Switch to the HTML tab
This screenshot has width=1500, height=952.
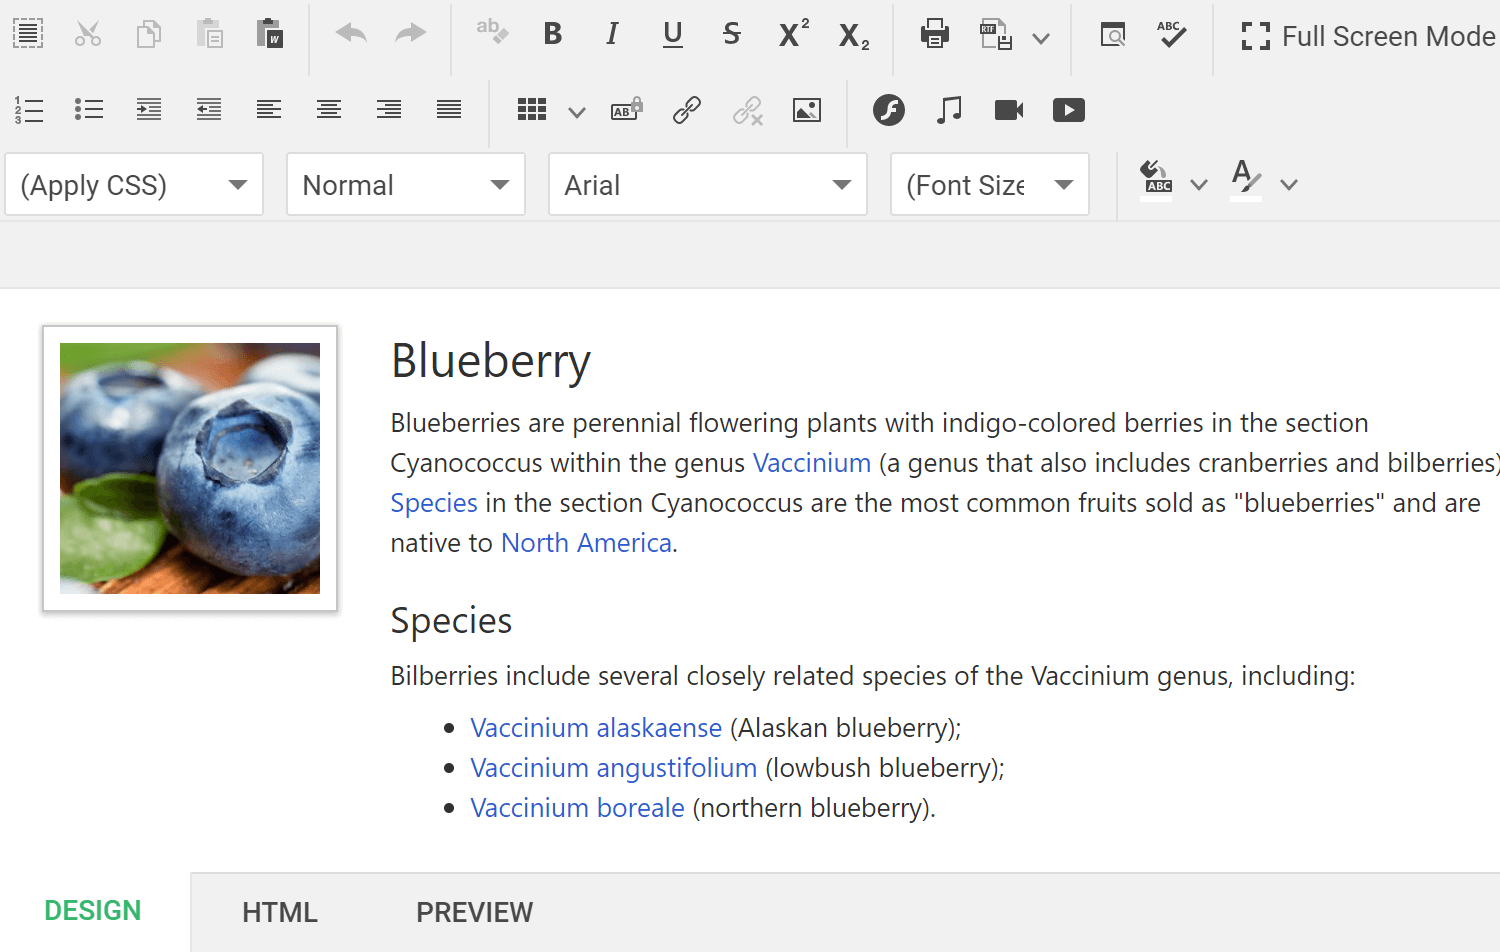[280, 912]
